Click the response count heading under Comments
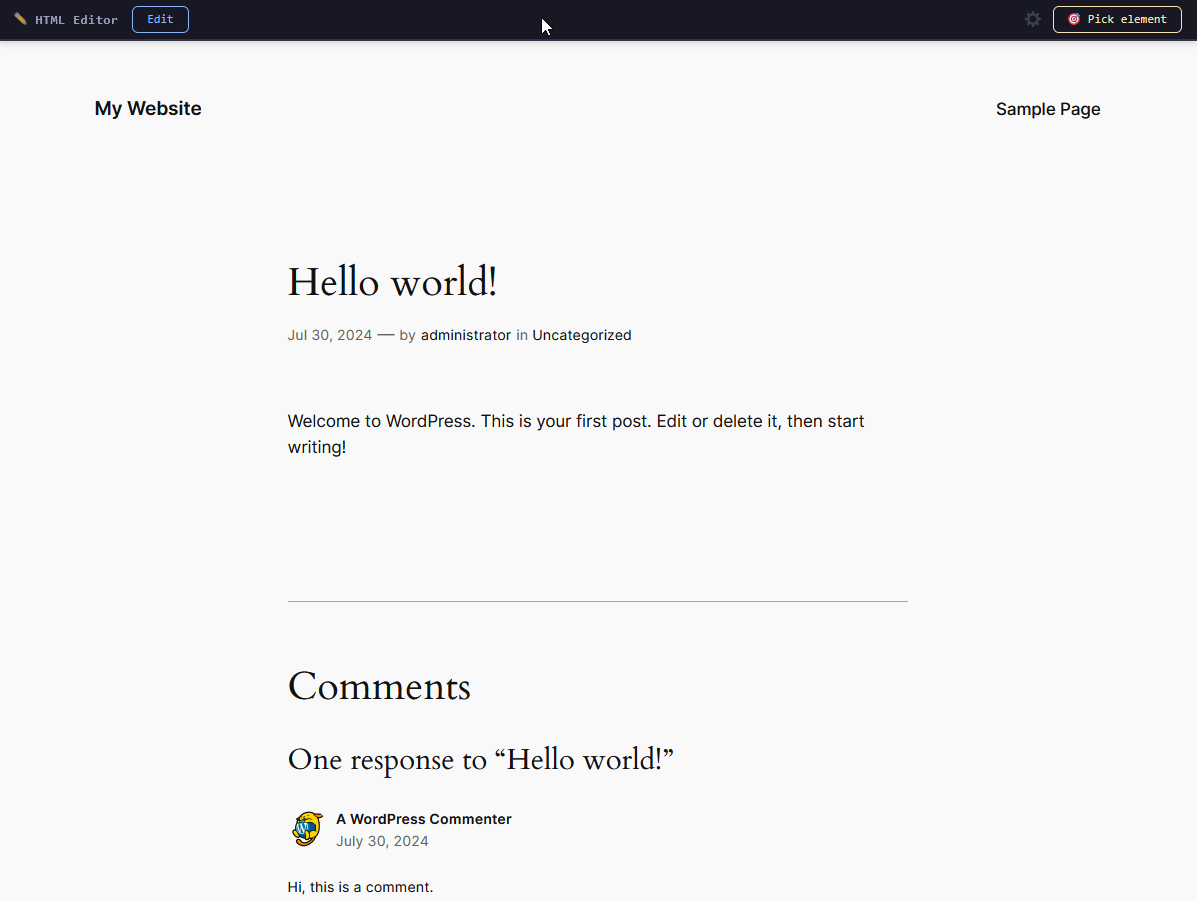Screen dimensions: 1197x901 (x=481, y=760)
